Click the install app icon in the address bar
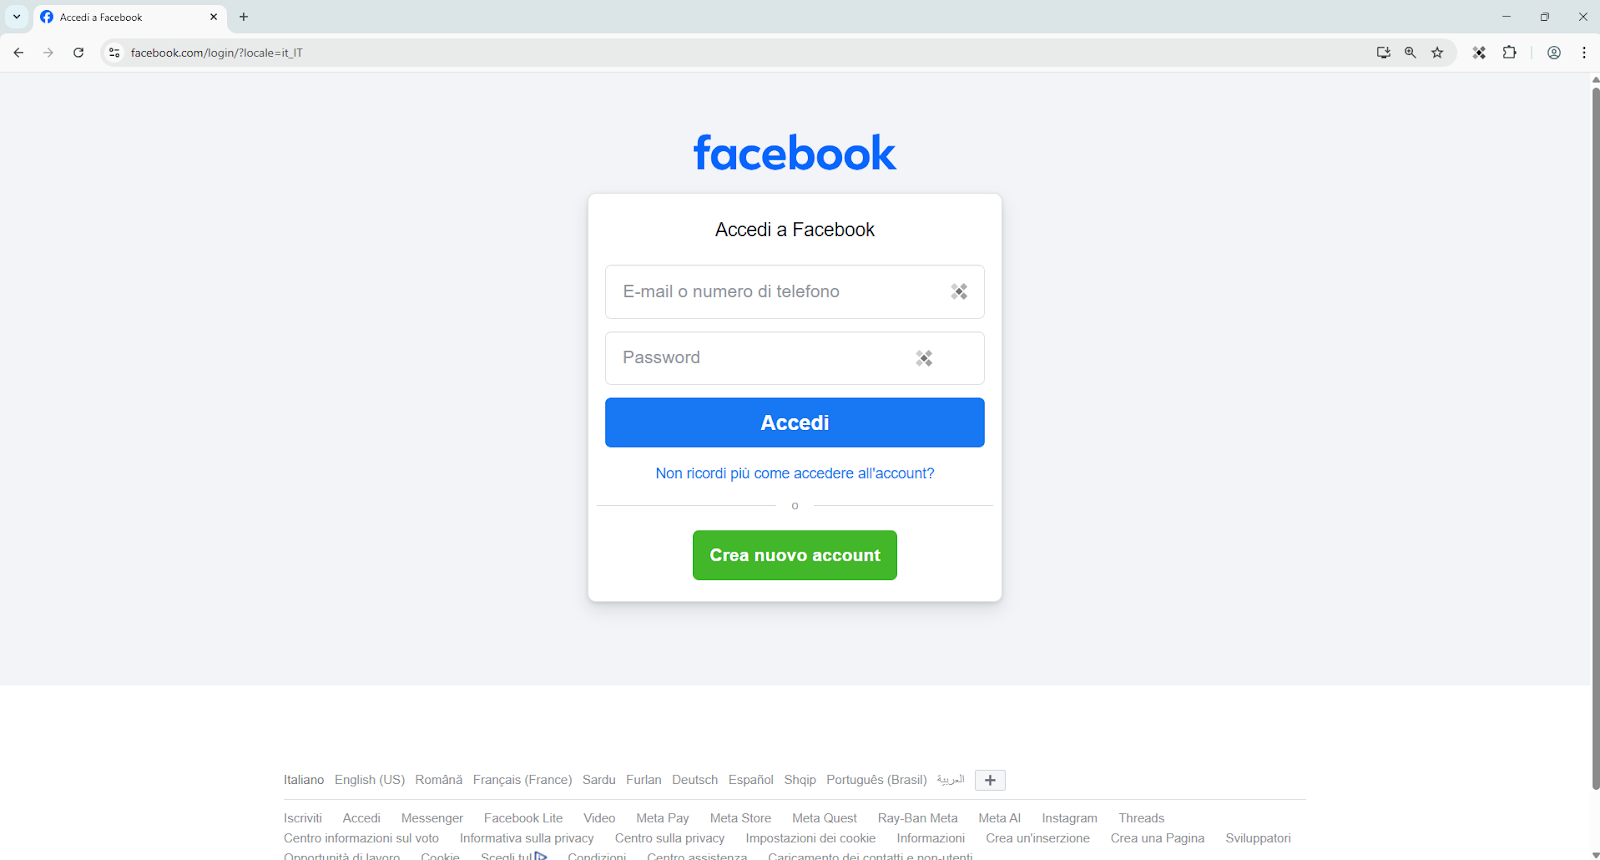 (1383, 53)
